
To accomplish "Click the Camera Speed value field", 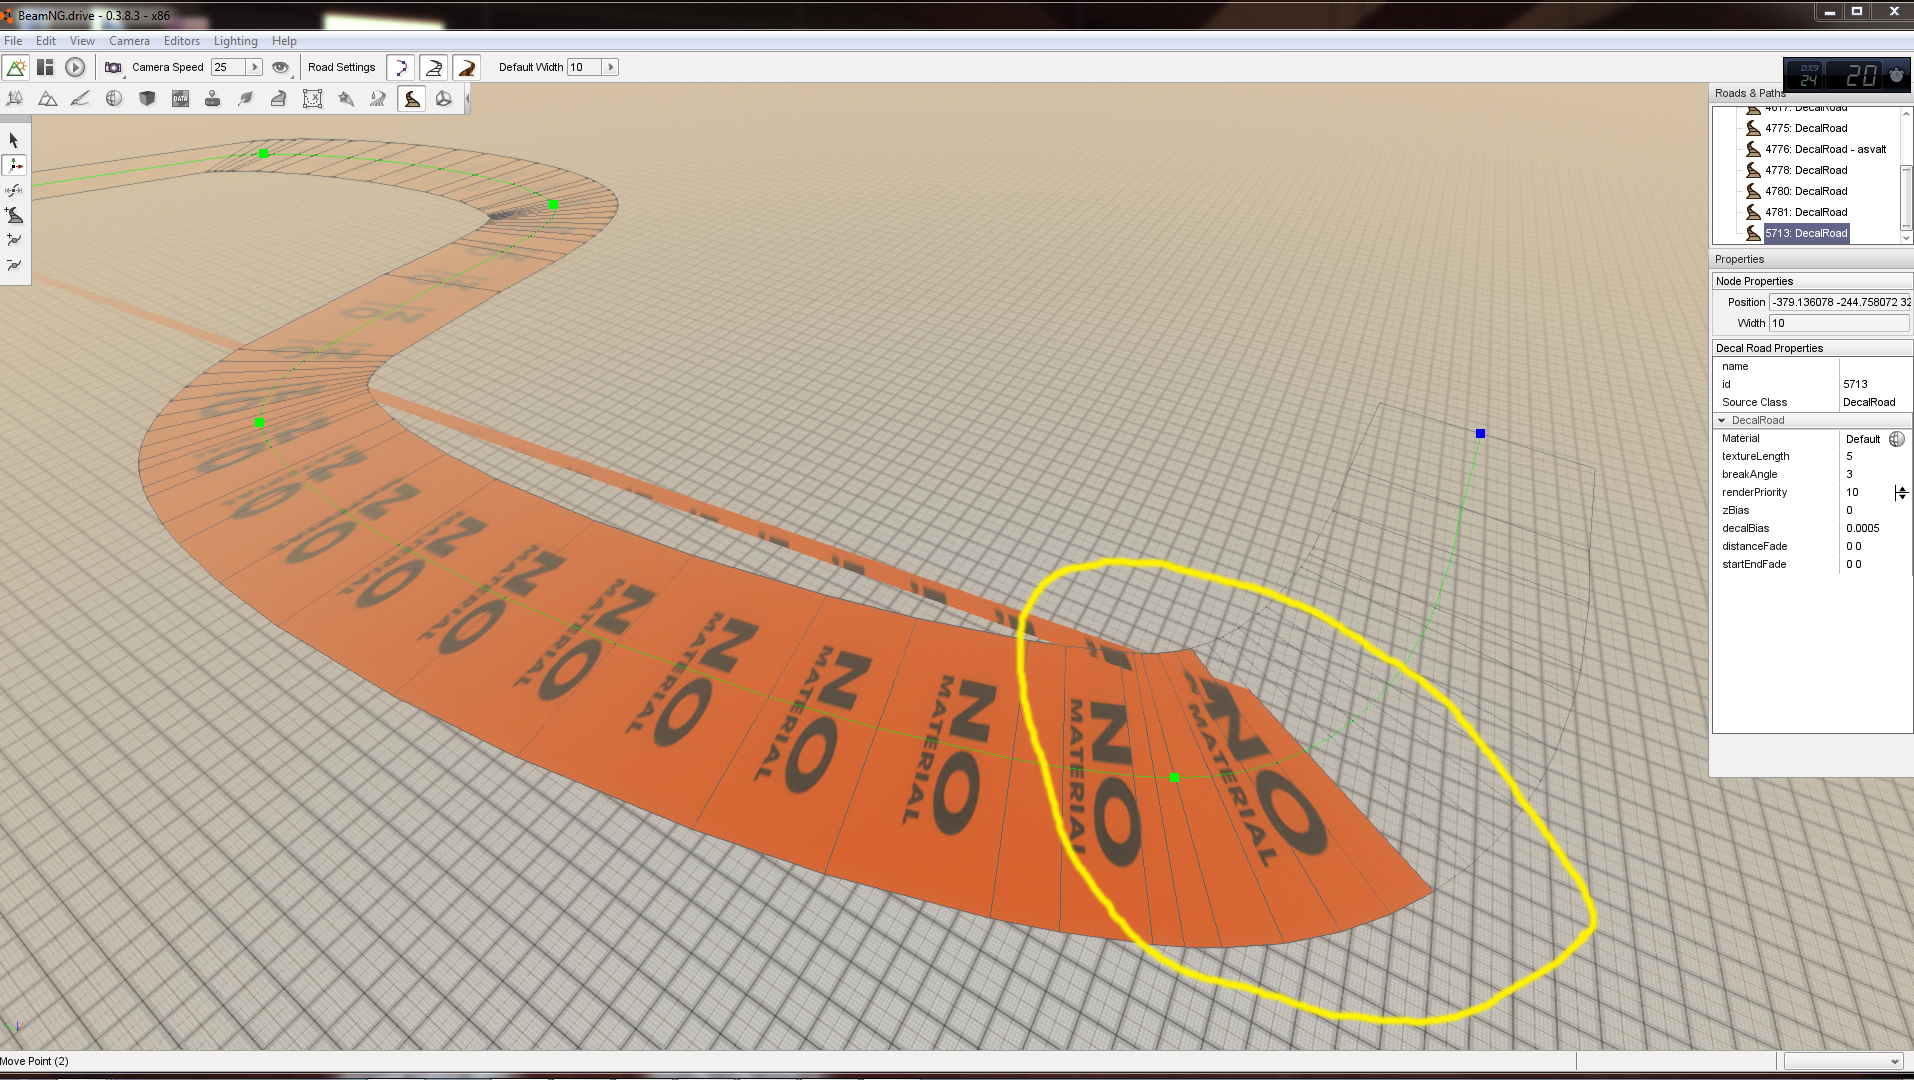I will pos(228,67).
